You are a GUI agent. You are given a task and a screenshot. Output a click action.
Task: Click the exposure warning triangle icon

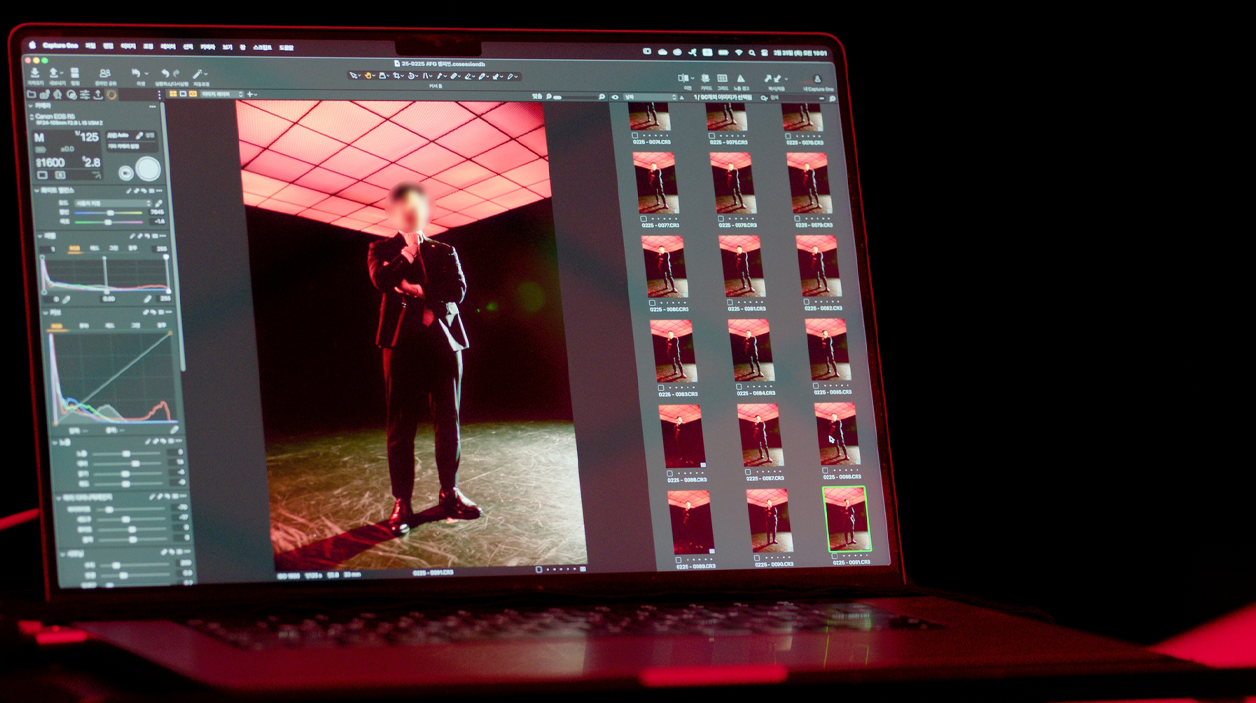coord(741,78)
